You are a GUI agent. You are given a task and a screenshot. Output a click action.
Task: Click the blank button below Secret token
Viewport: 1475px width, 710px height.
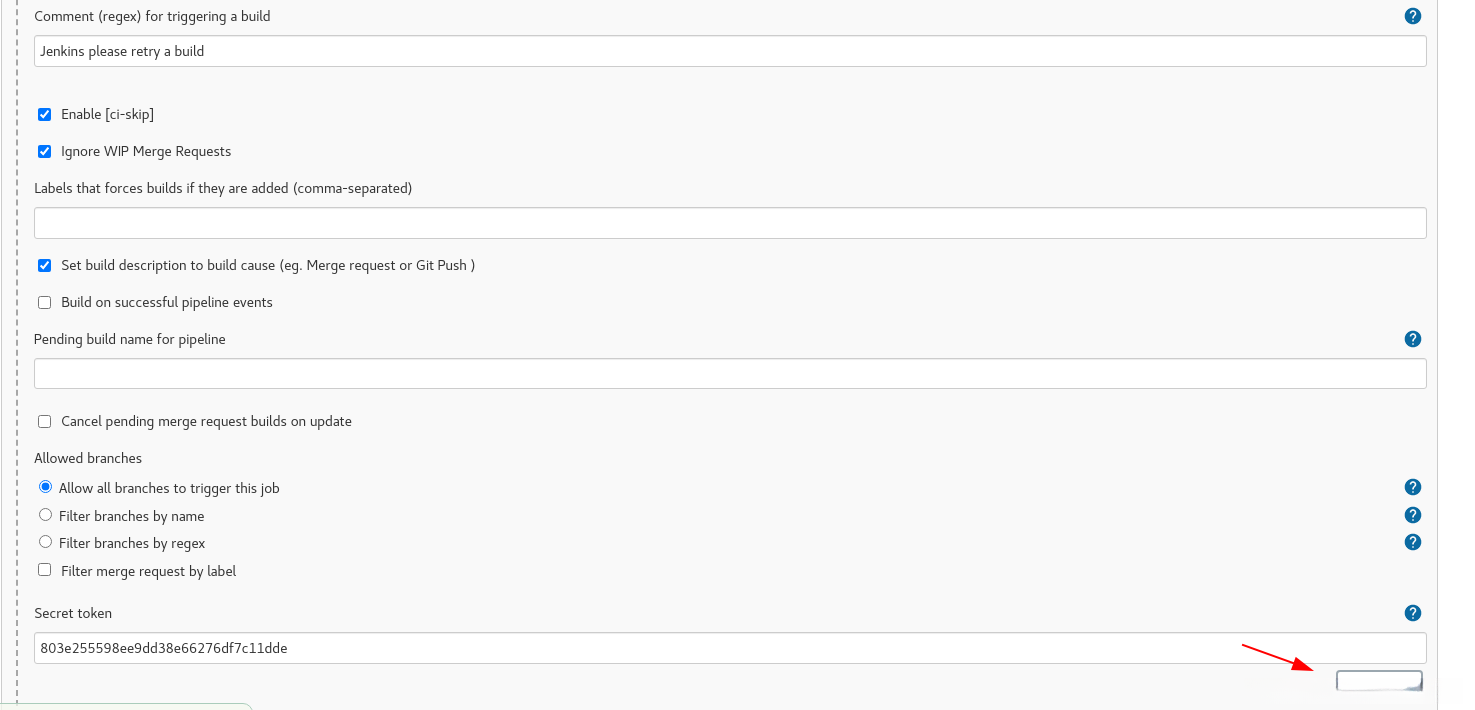(x=1379, y=681)
